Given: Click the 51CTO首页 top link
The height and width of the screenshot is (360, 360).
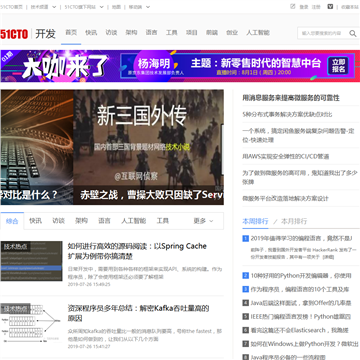Looking at the screenshot, I should pos(11,7).
